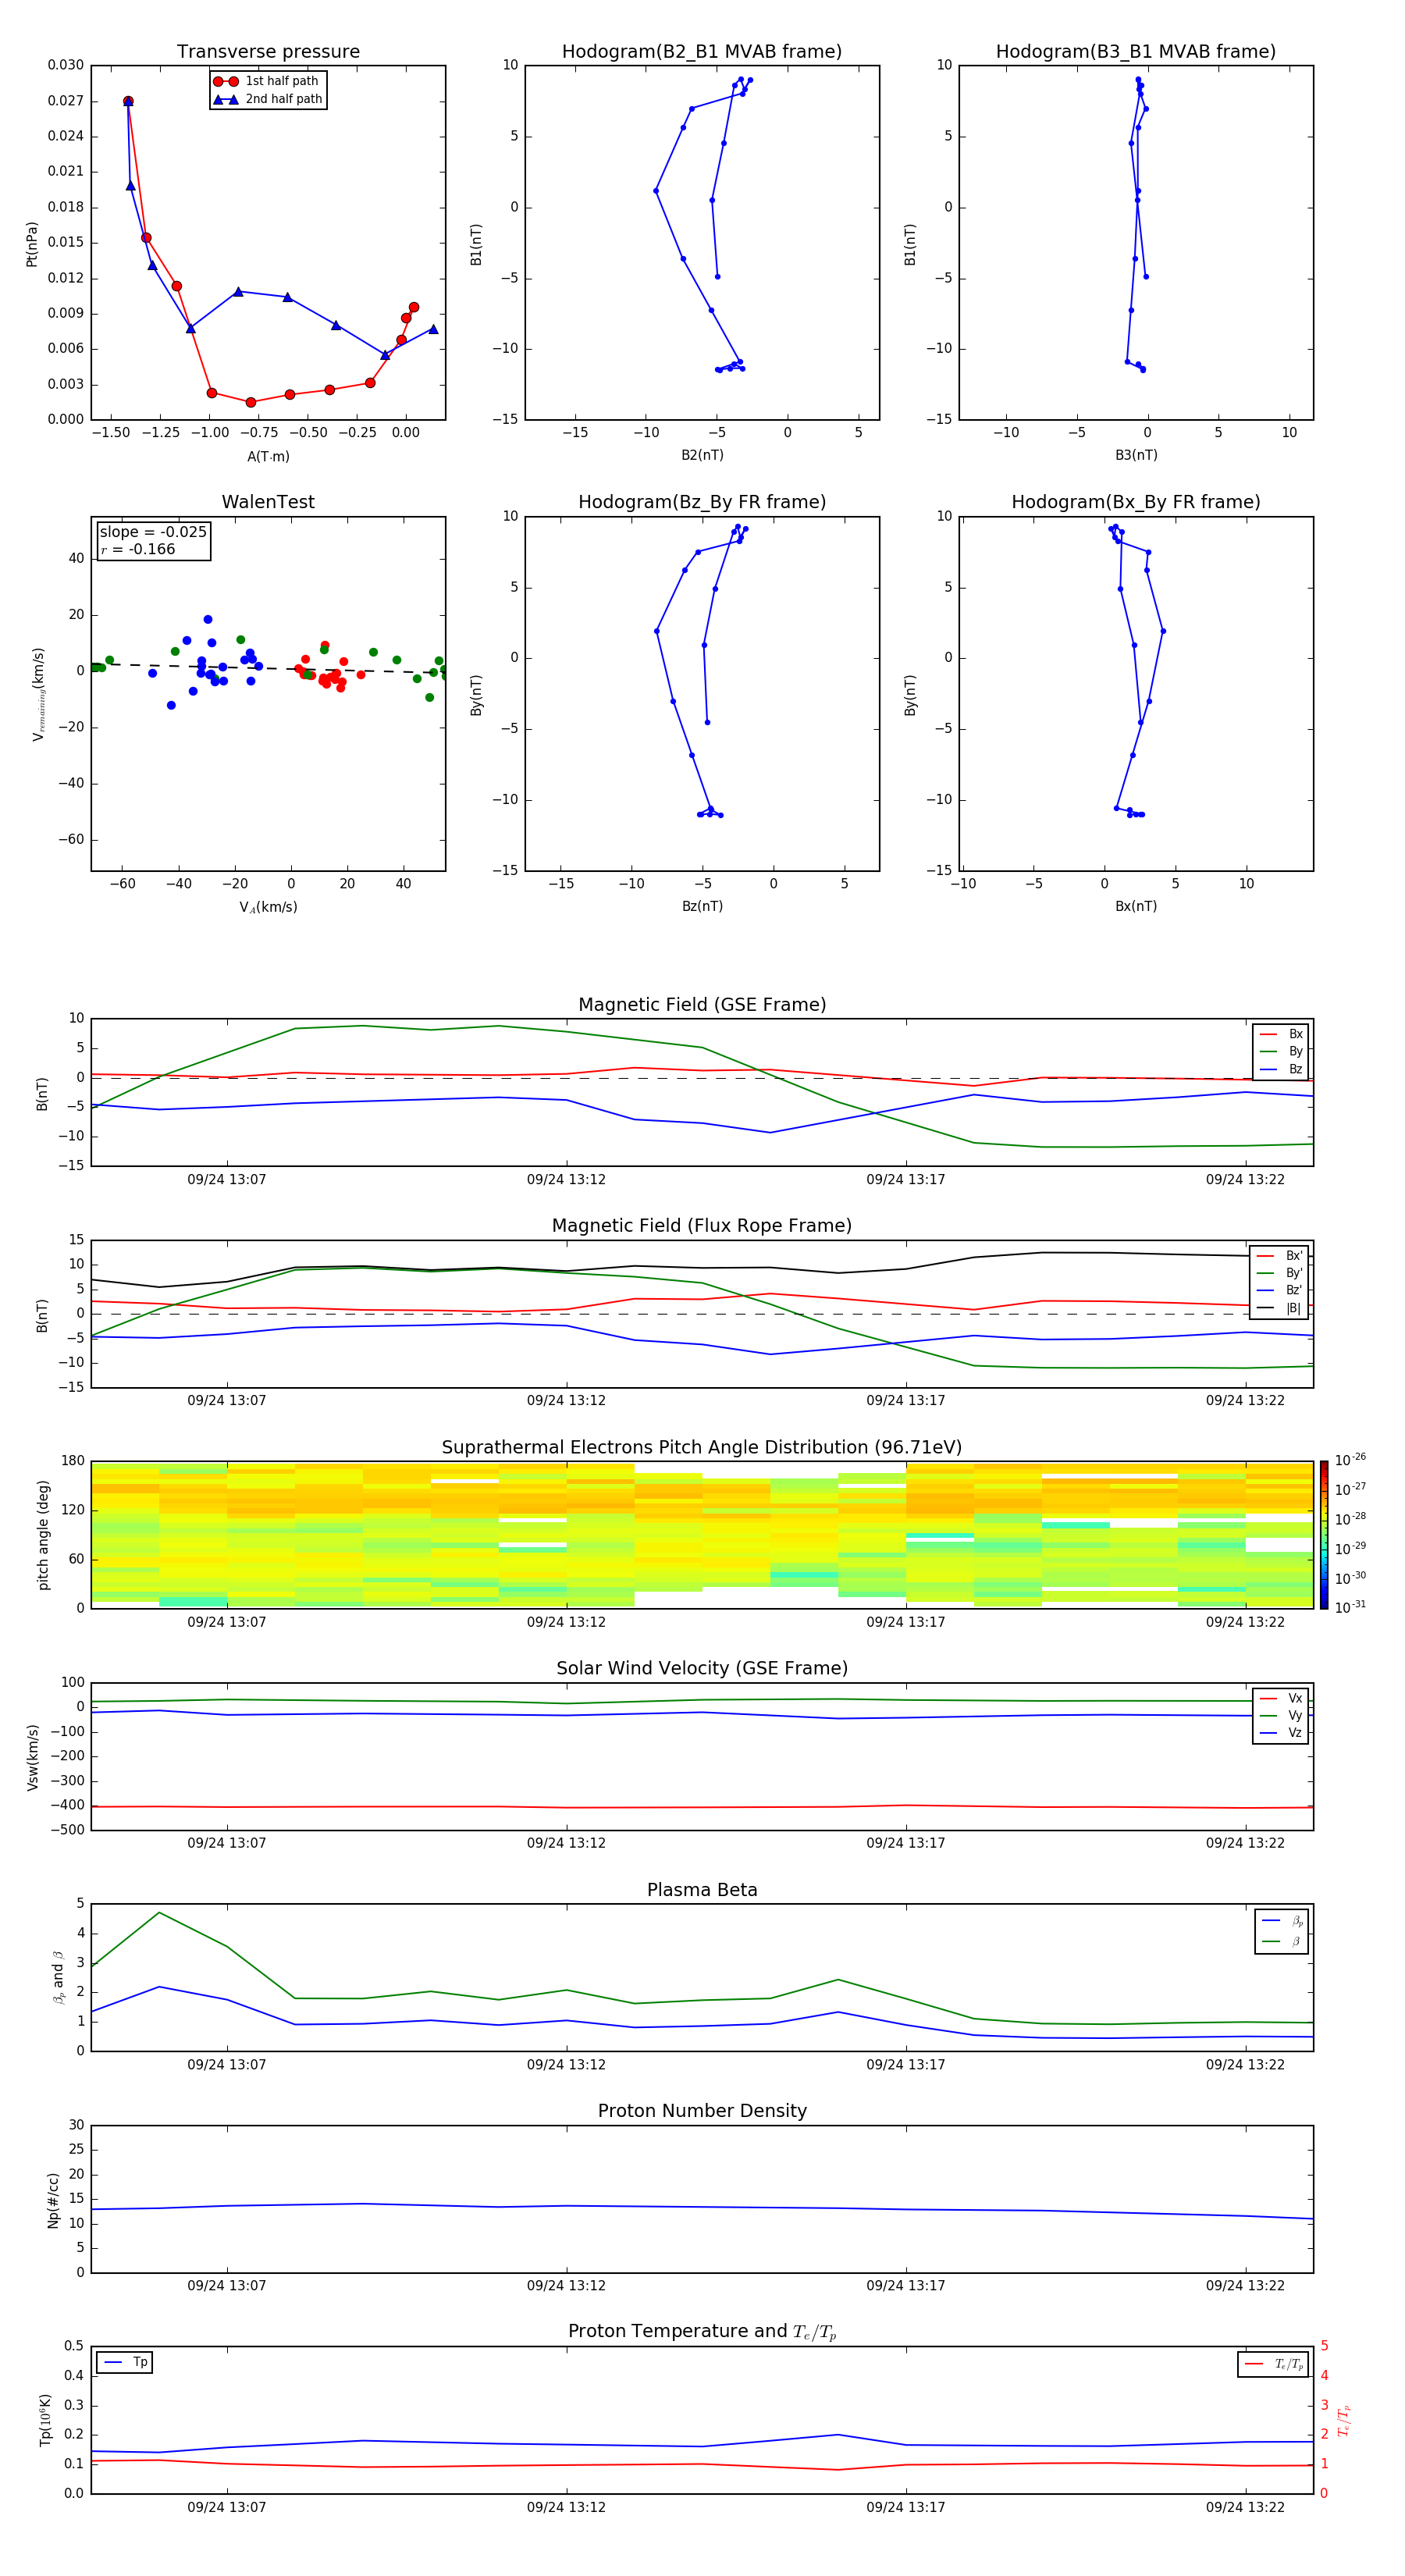
Task: Click the "Plasma Beta" plot title
Action: 702,1891
